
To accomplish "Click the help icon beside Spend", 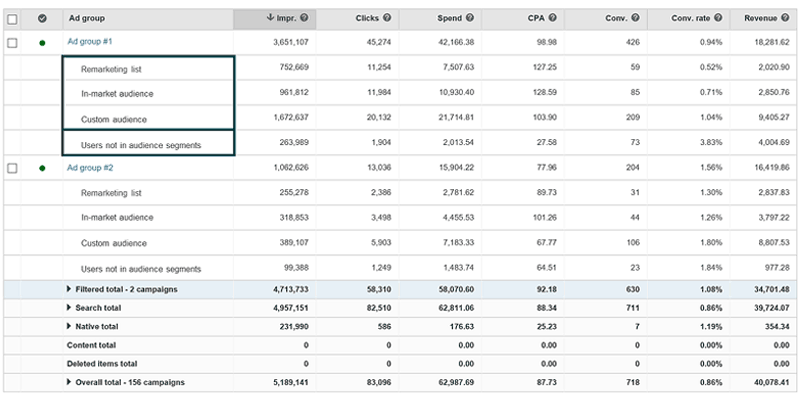I will coord(469,18).
